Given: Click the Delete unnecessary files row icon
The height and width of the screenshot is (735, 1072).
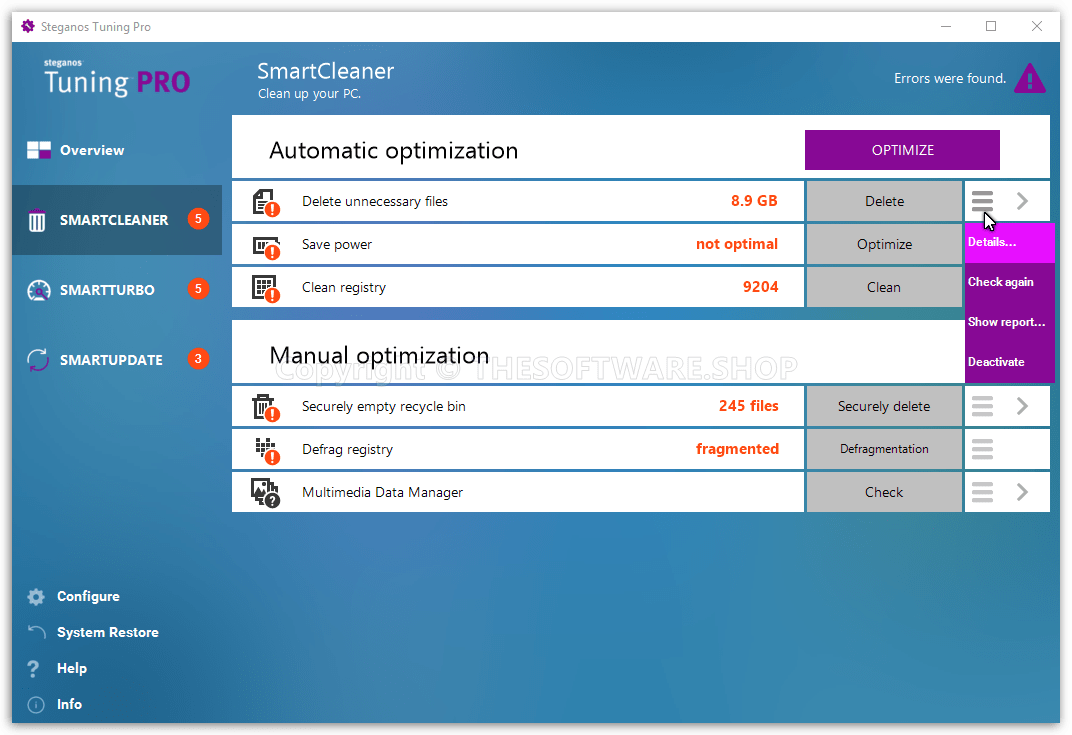Looking at the screenshot, I should [x=265, y=202].
